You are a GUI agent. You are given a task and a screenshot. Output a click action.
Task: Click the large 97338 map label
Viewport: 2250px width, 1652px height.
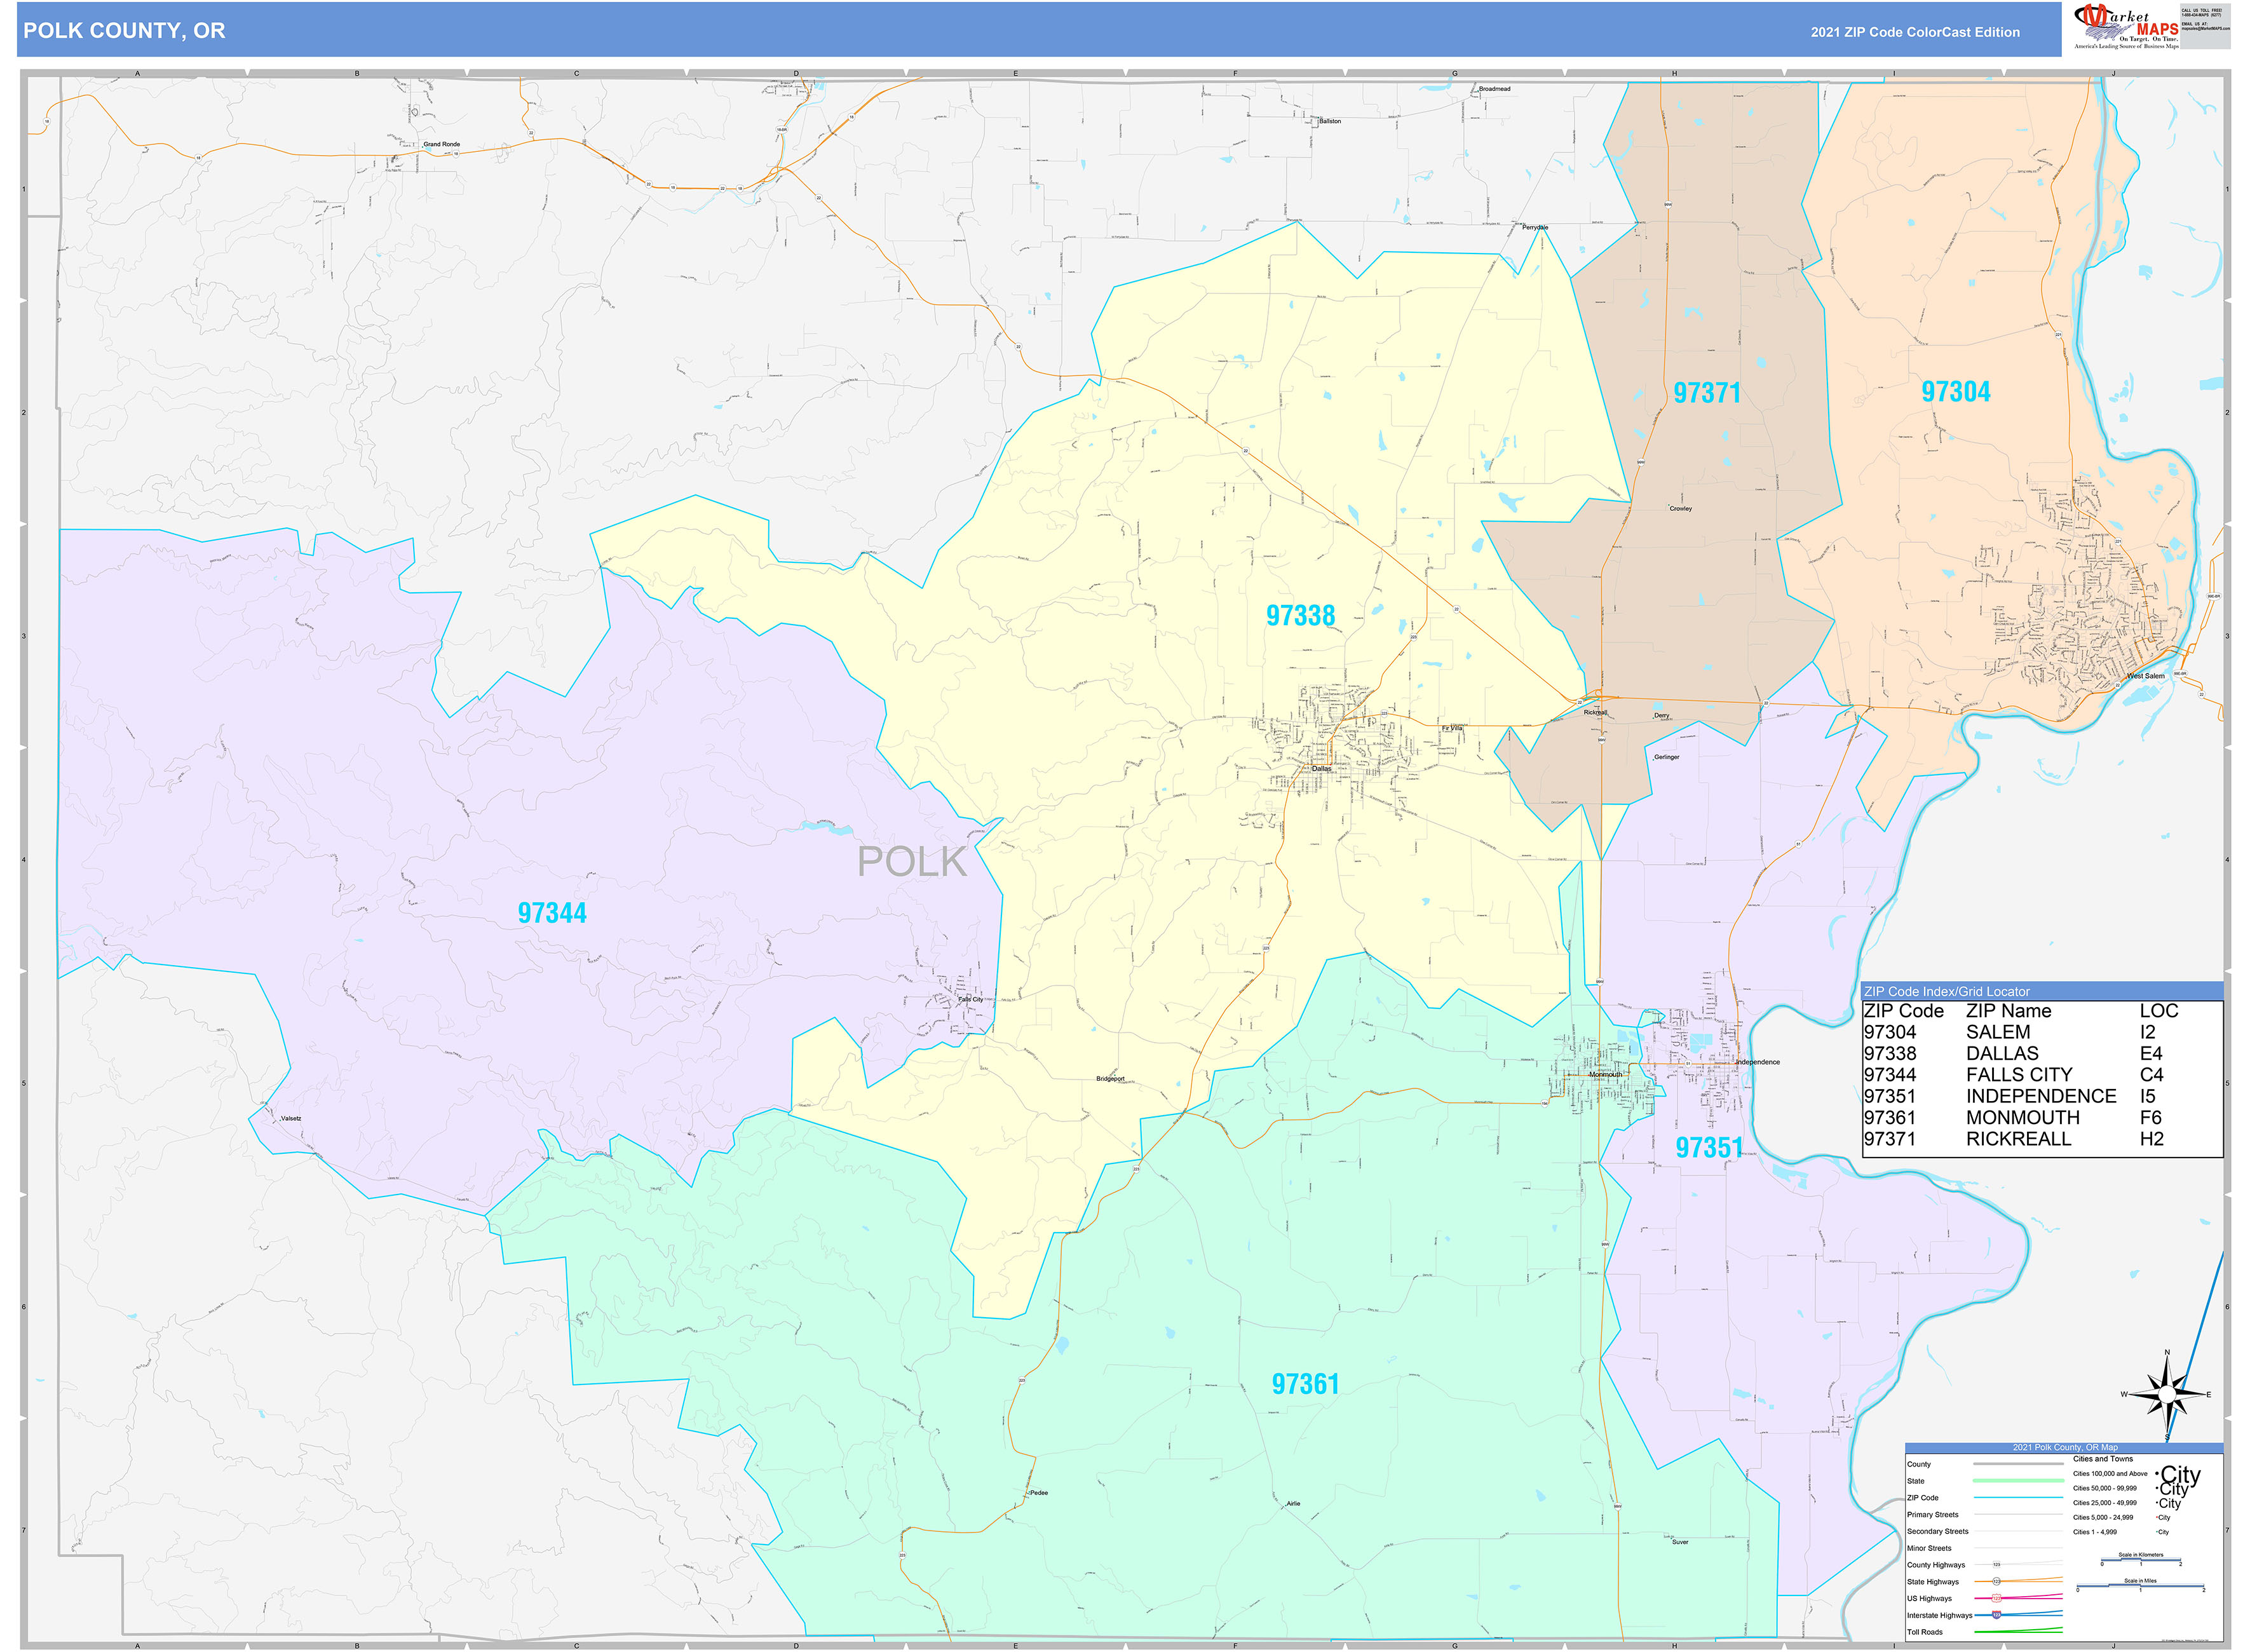[x=1300, y=615]
